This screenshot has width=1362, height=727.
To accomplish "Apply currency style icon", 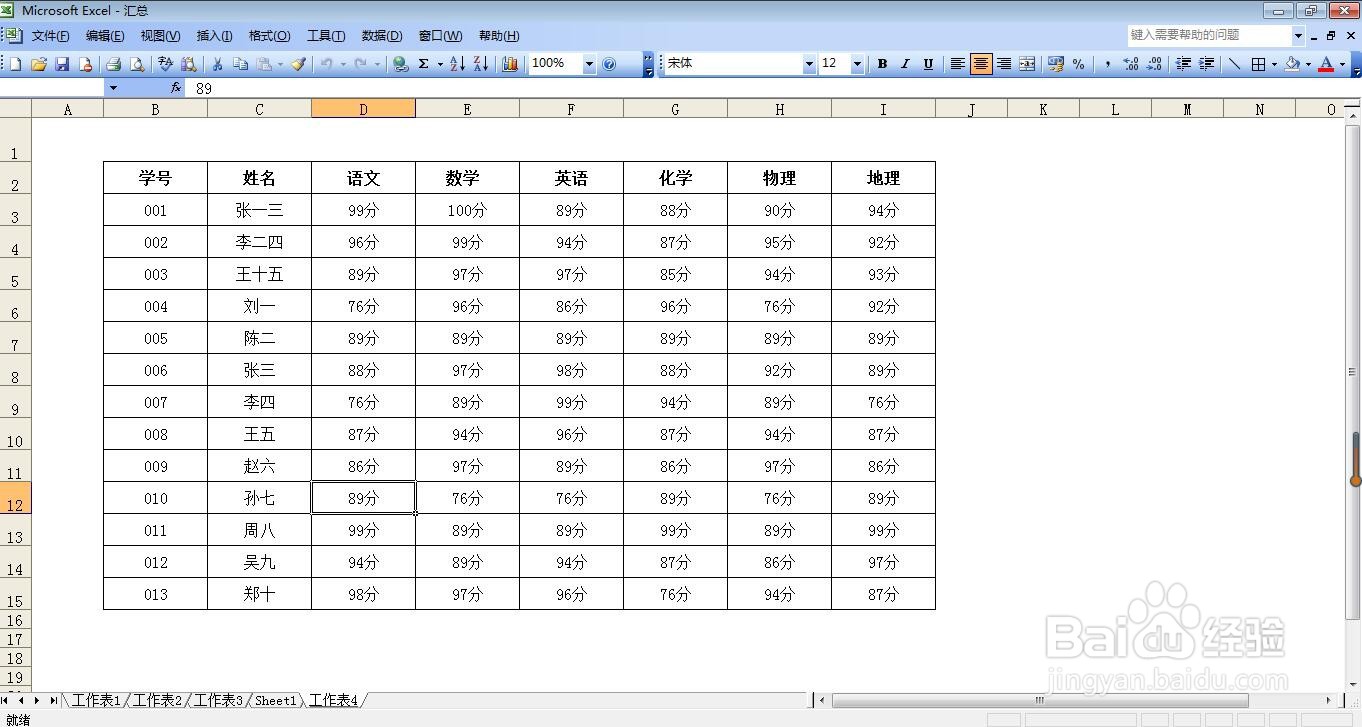I will 1055,63.
